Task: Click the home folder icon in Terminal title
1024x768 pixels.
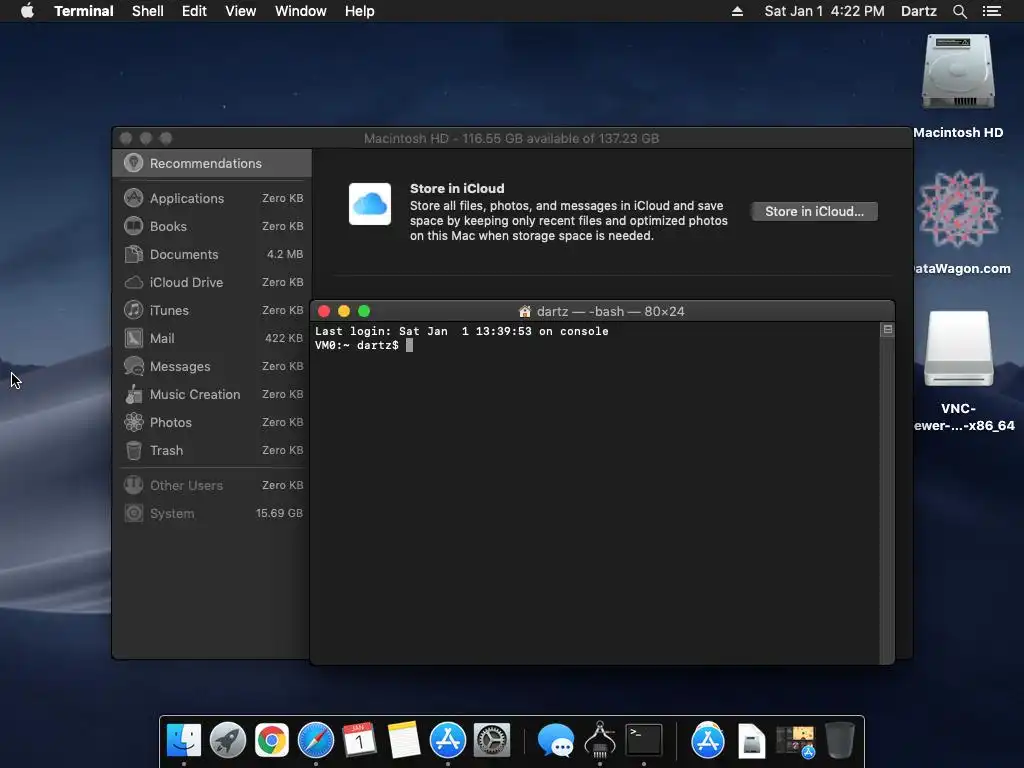Action: (524, 312)
